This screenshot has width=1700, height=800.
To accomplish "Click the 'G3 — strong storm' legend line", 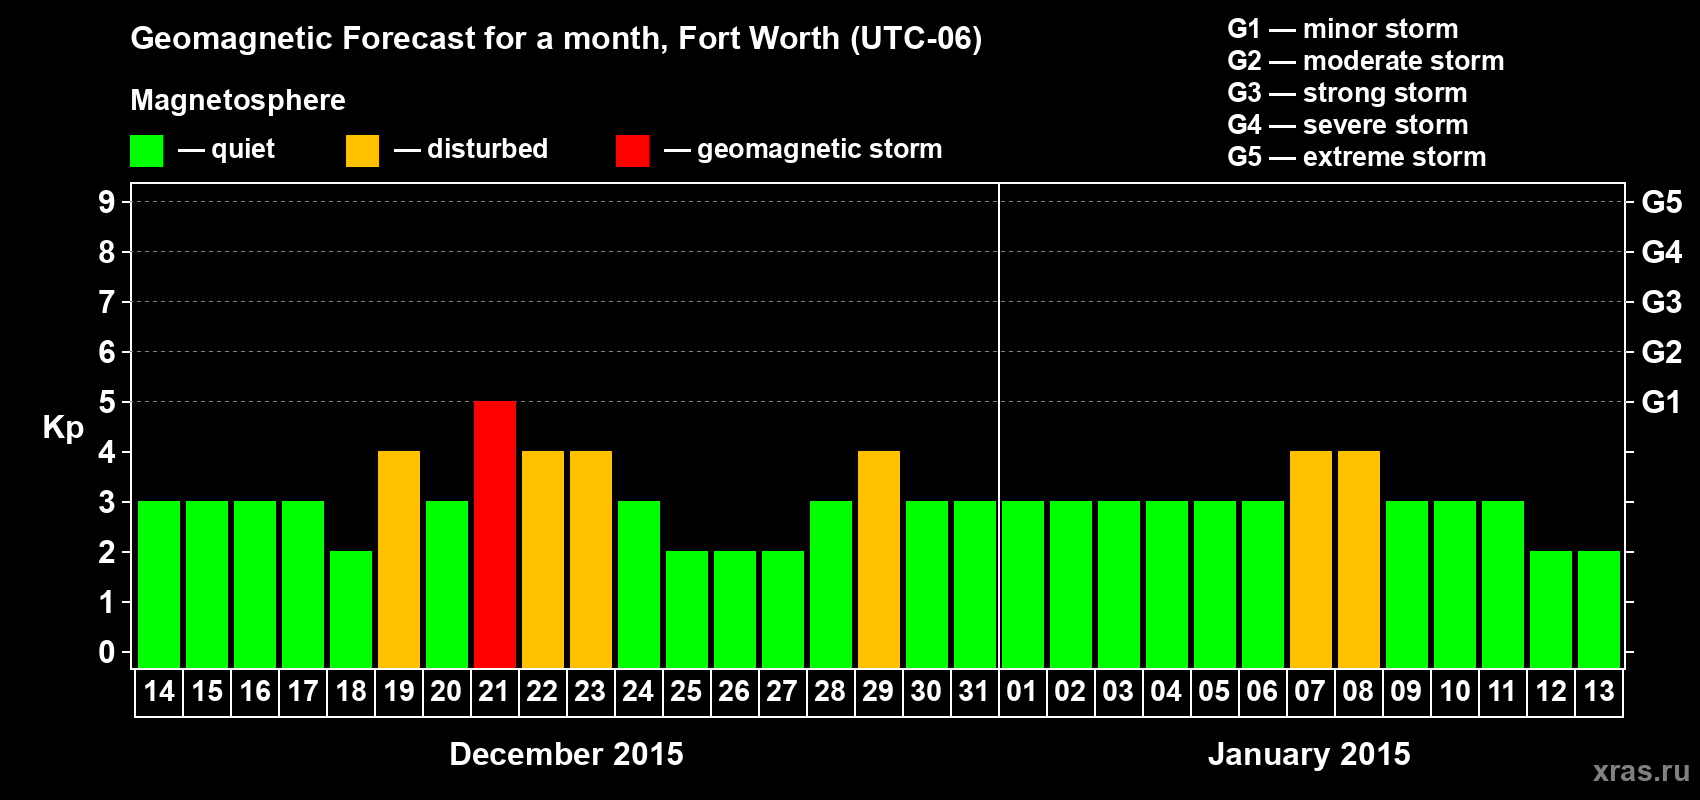I will coord(1347,93).
